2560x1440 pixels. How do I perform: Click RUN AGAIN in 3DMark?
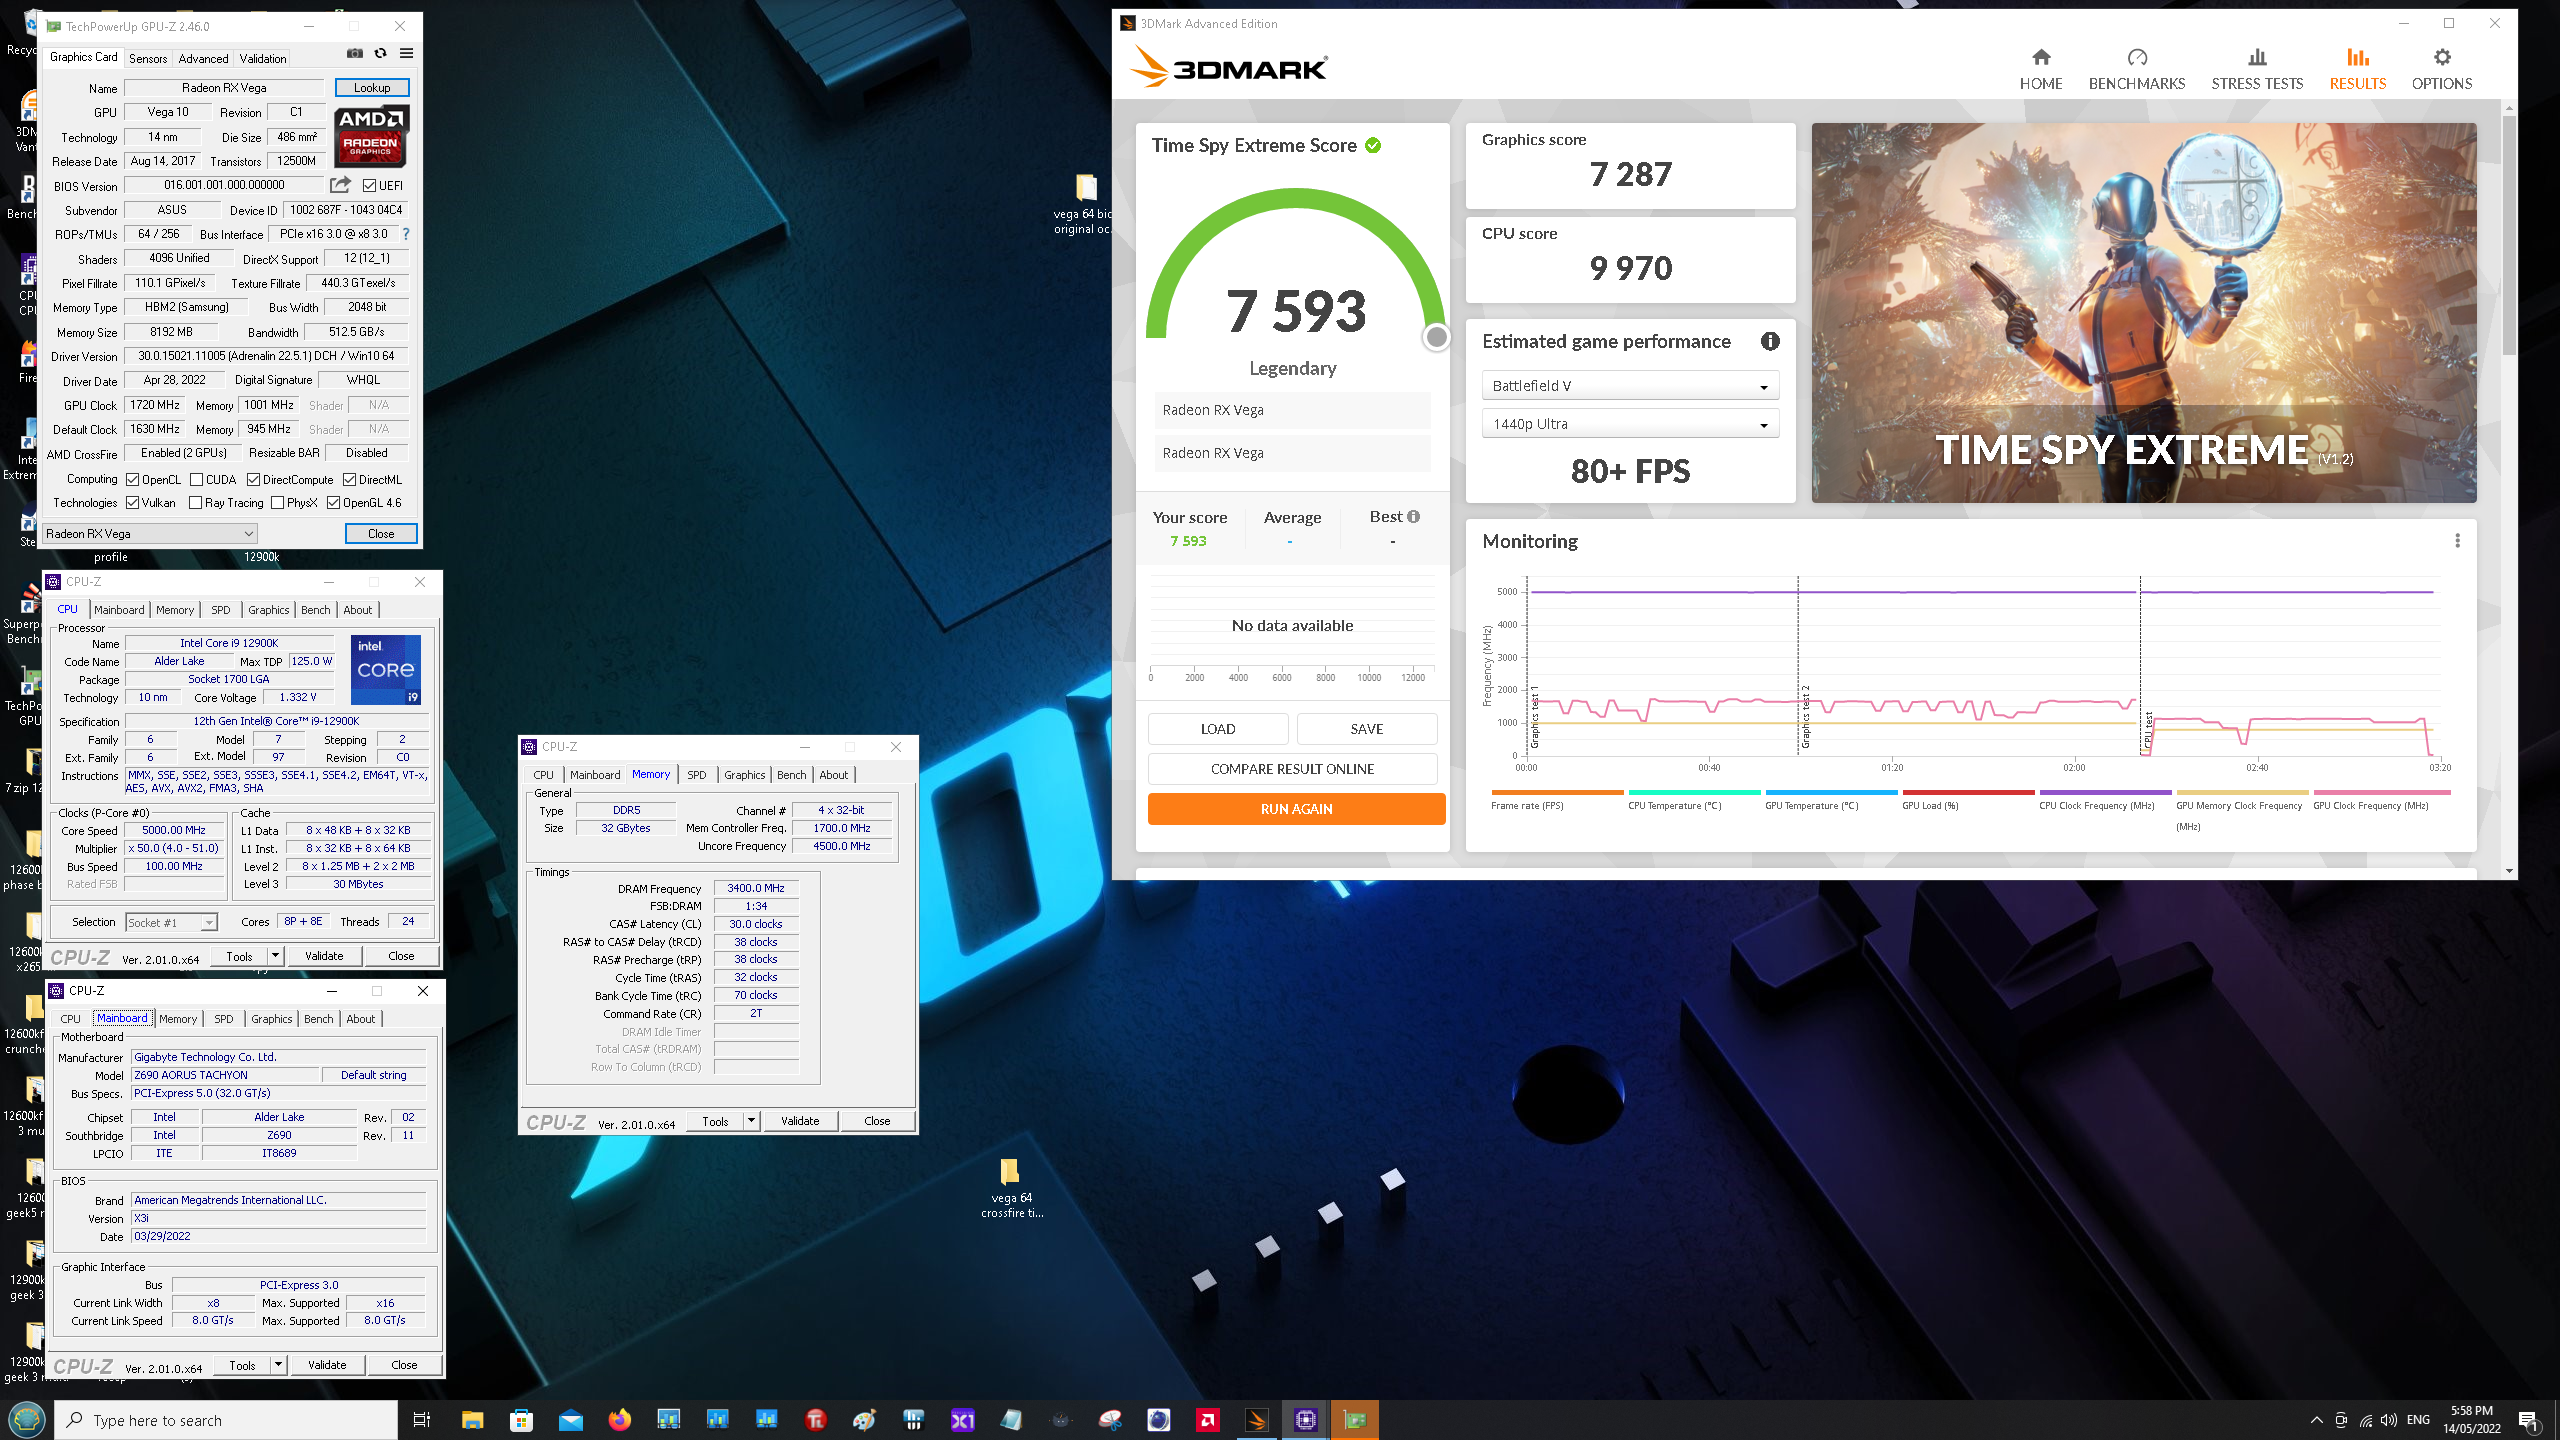point(1296,809)
